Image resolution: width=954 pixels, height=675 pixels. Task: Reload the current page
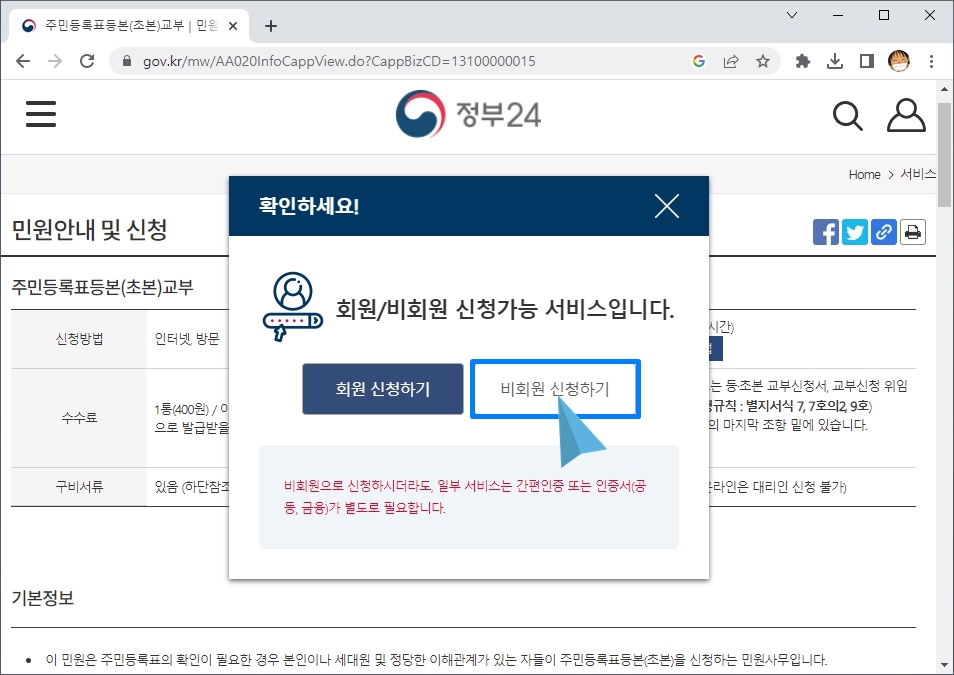point(87,61)
